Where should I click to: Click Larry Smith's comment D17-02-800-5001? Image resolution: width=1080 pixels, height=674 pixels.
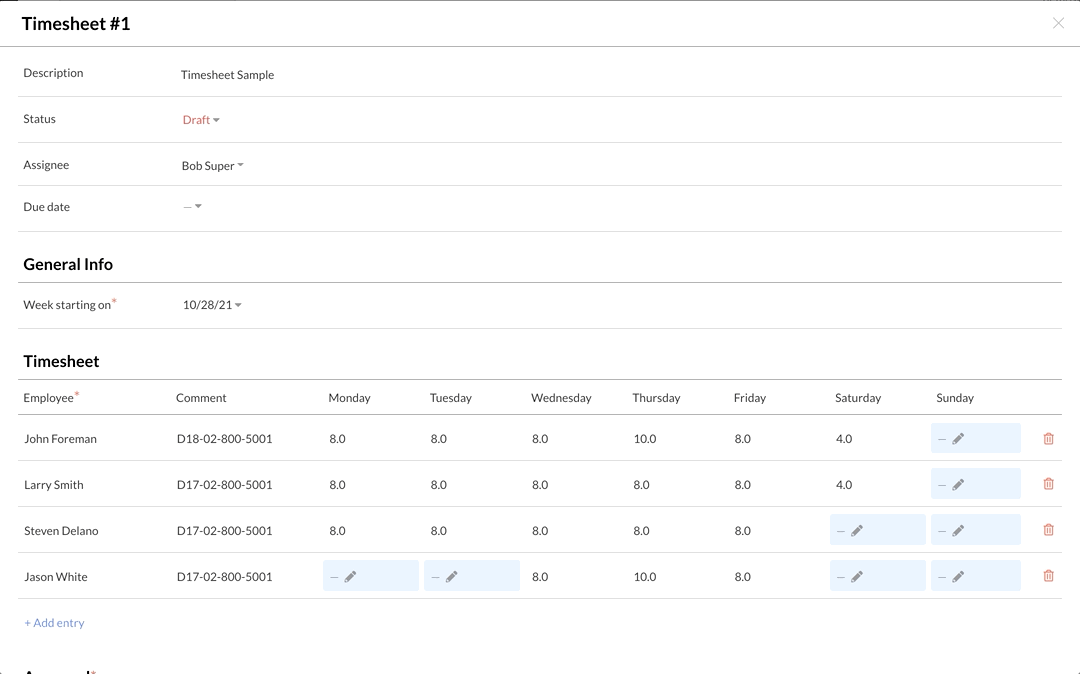224,485
